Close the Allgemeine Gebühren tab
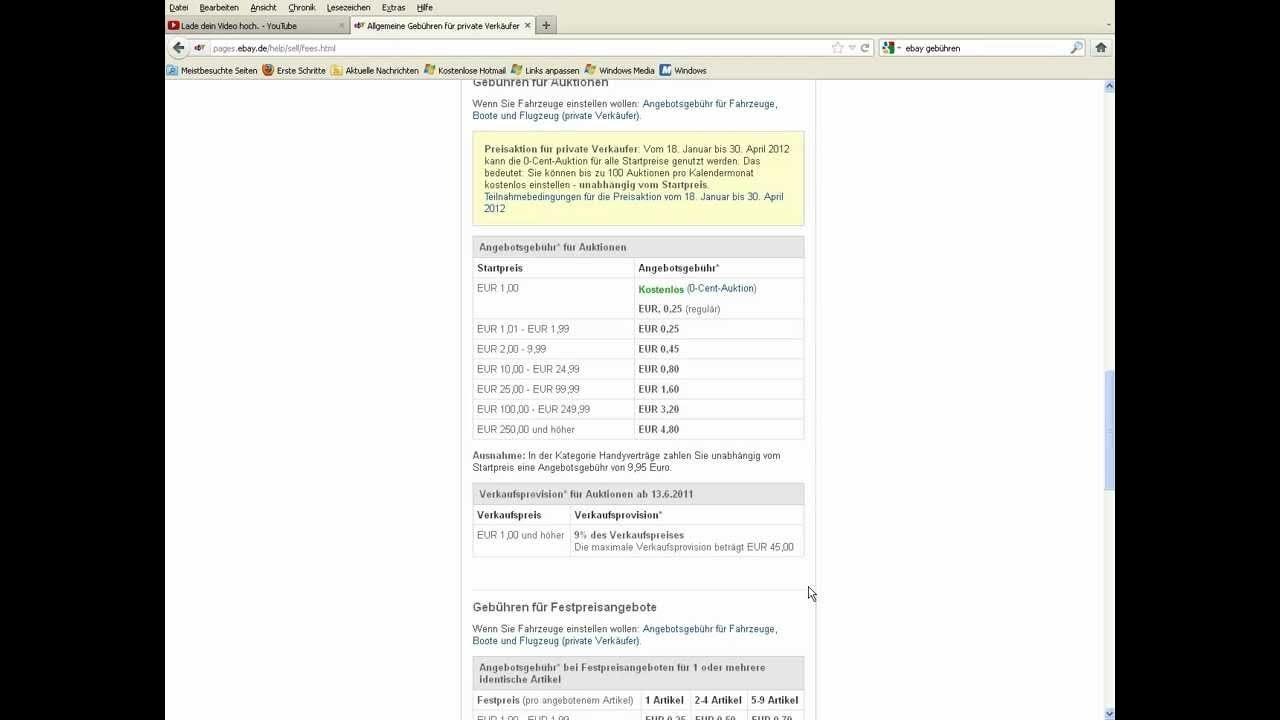 [527, 26]
